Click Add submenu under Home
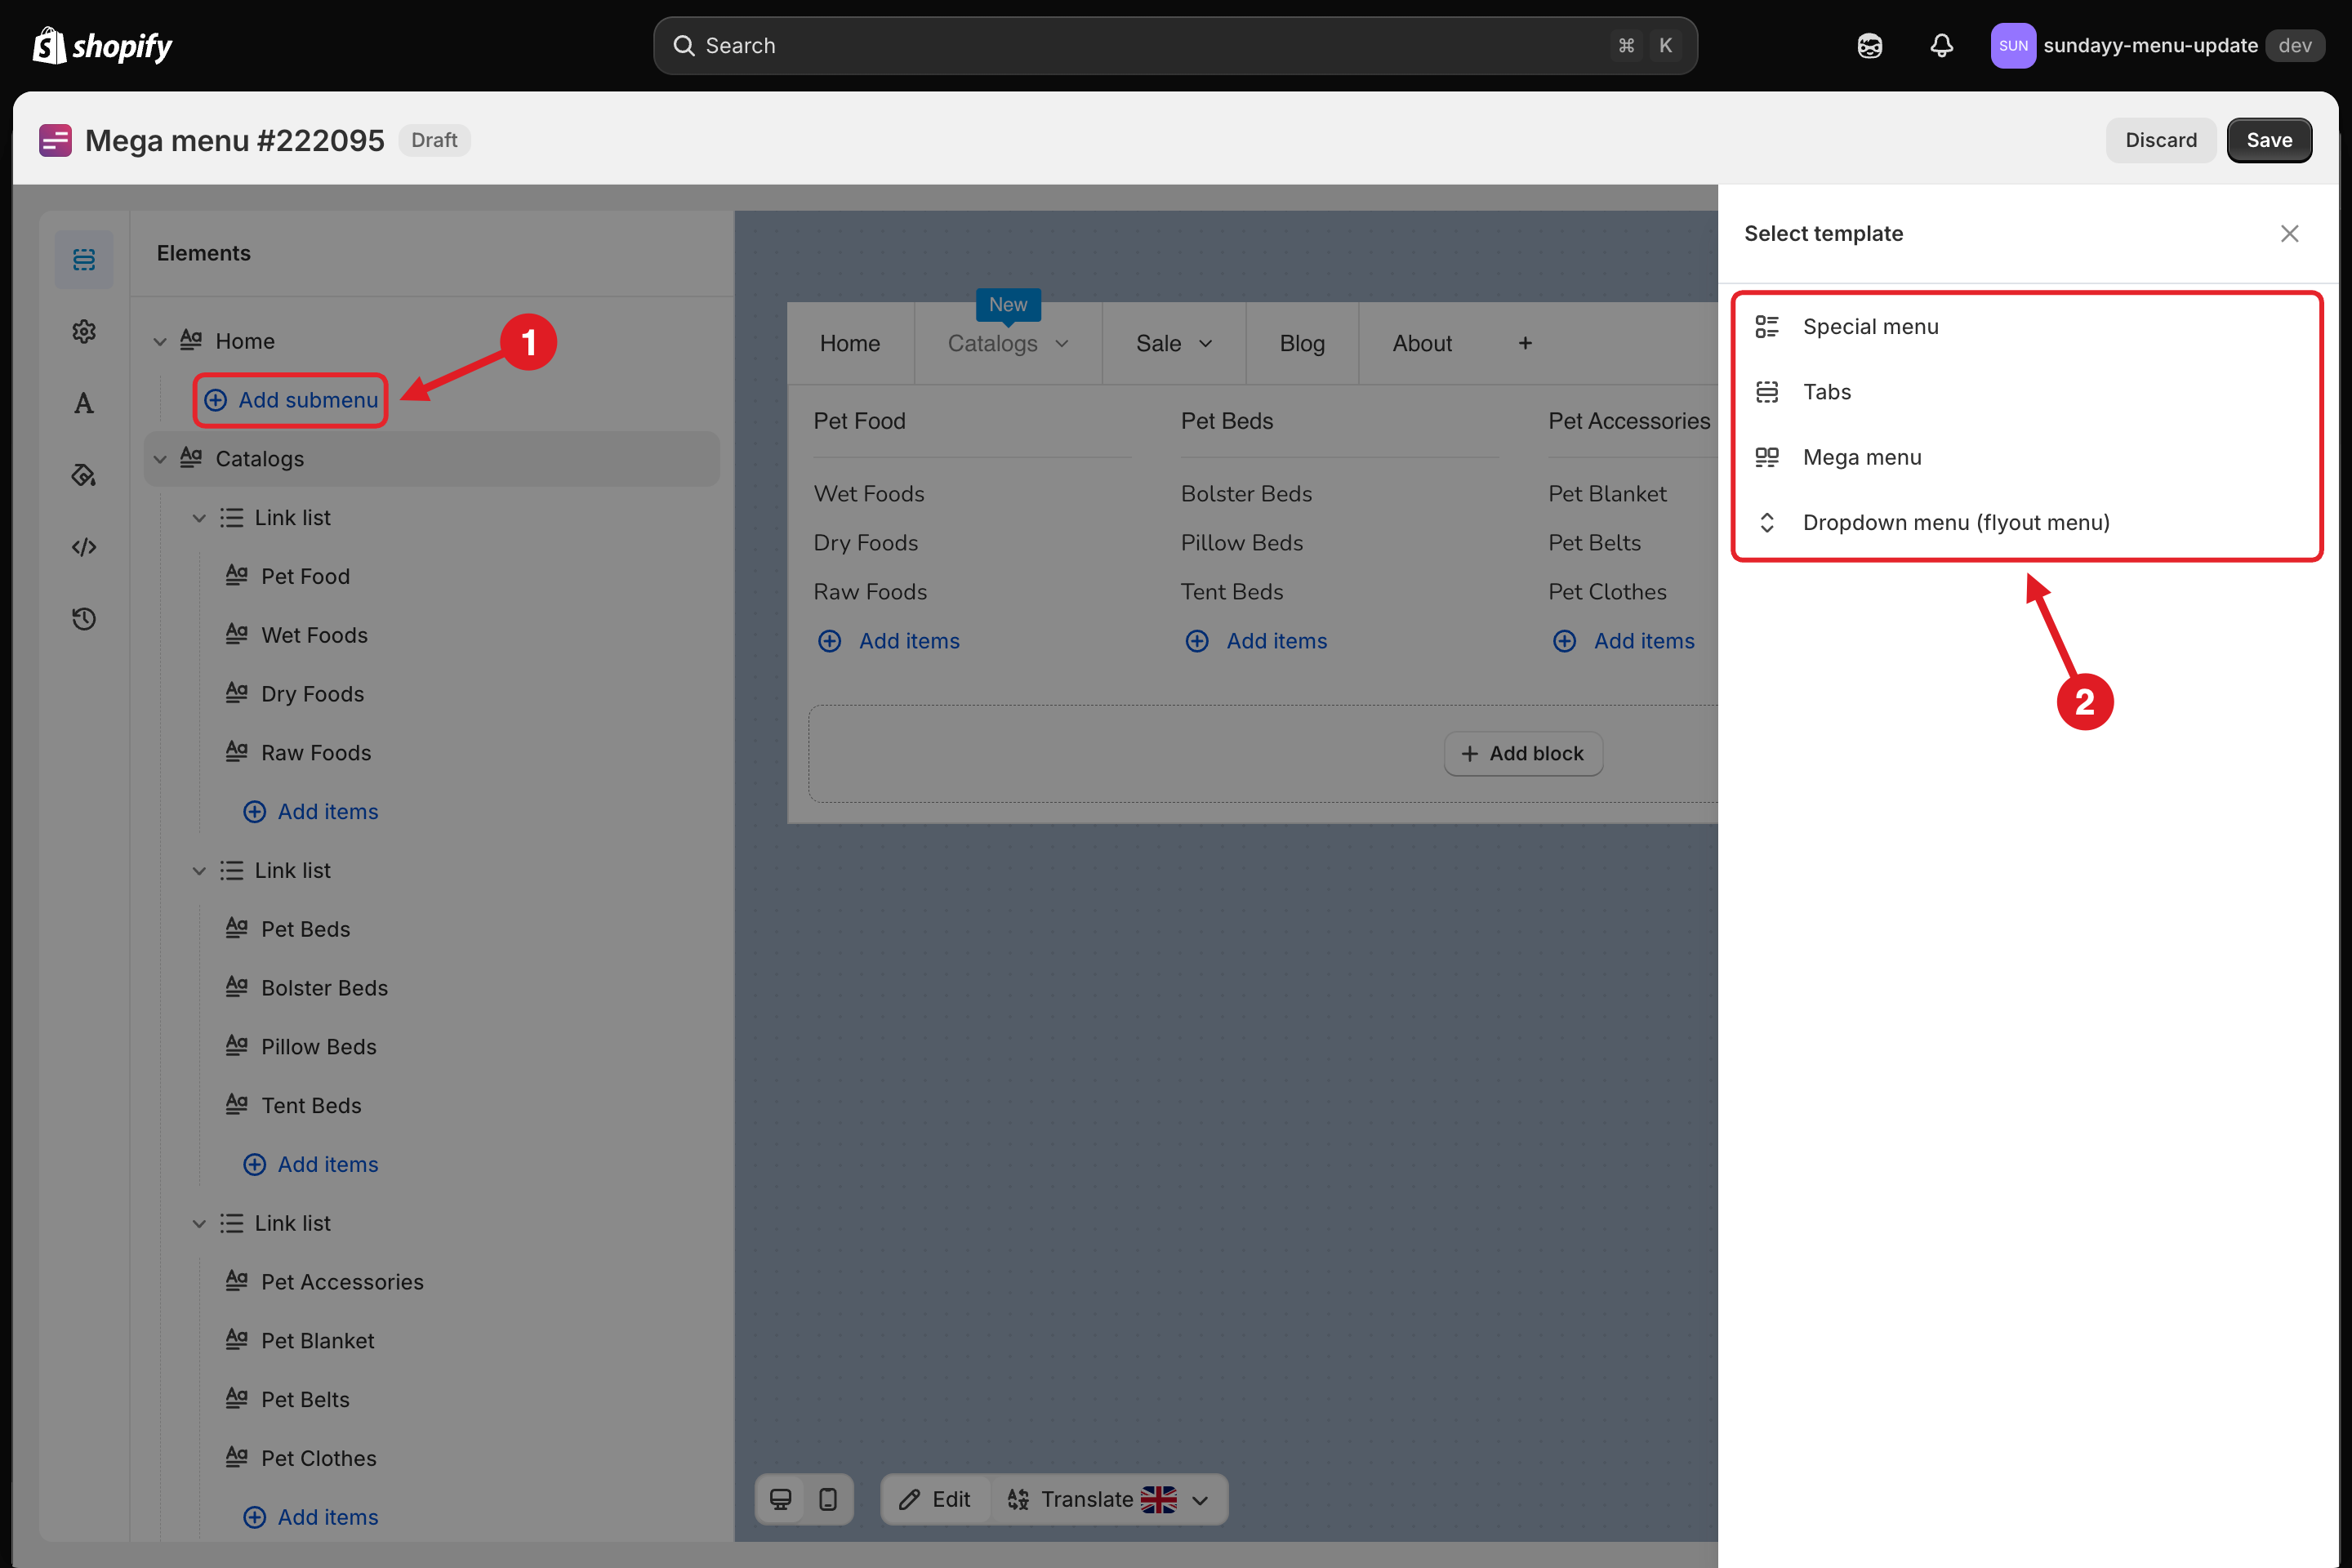The height and width of the screenshot is (1568, 2352). tap(291, 400)
